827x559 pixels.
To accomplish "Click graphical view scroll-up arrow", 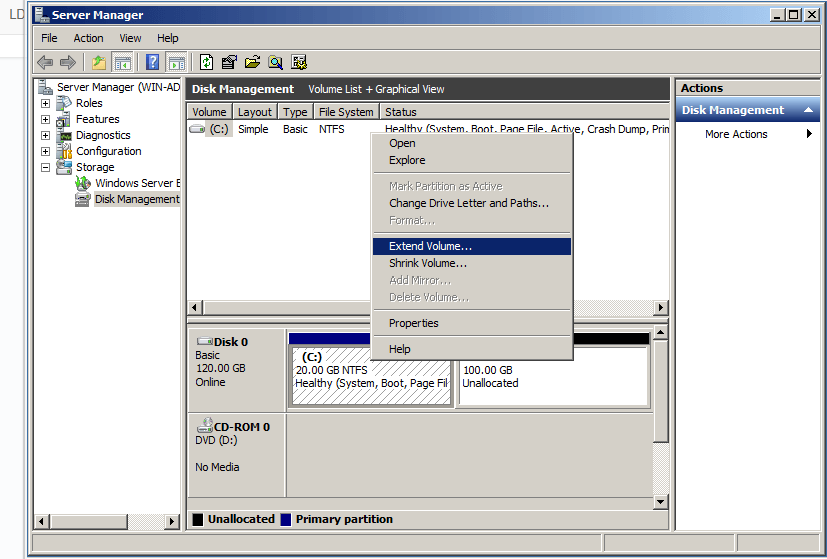I will [x=660, y=333].
